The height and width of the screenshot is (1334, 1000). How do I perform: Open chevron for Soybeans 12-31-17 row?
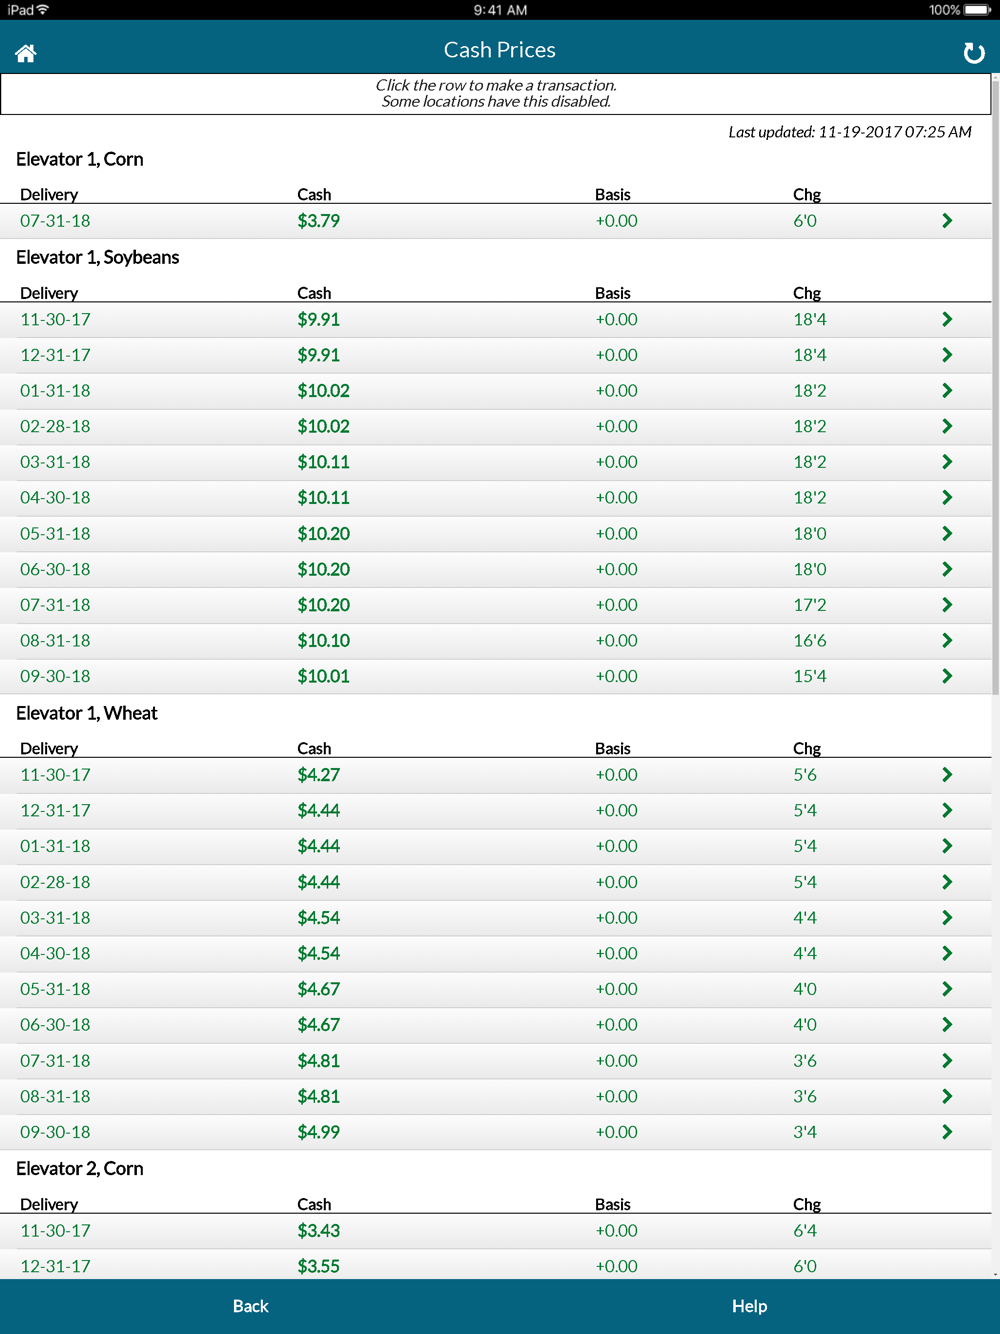[x=947, y=355]
